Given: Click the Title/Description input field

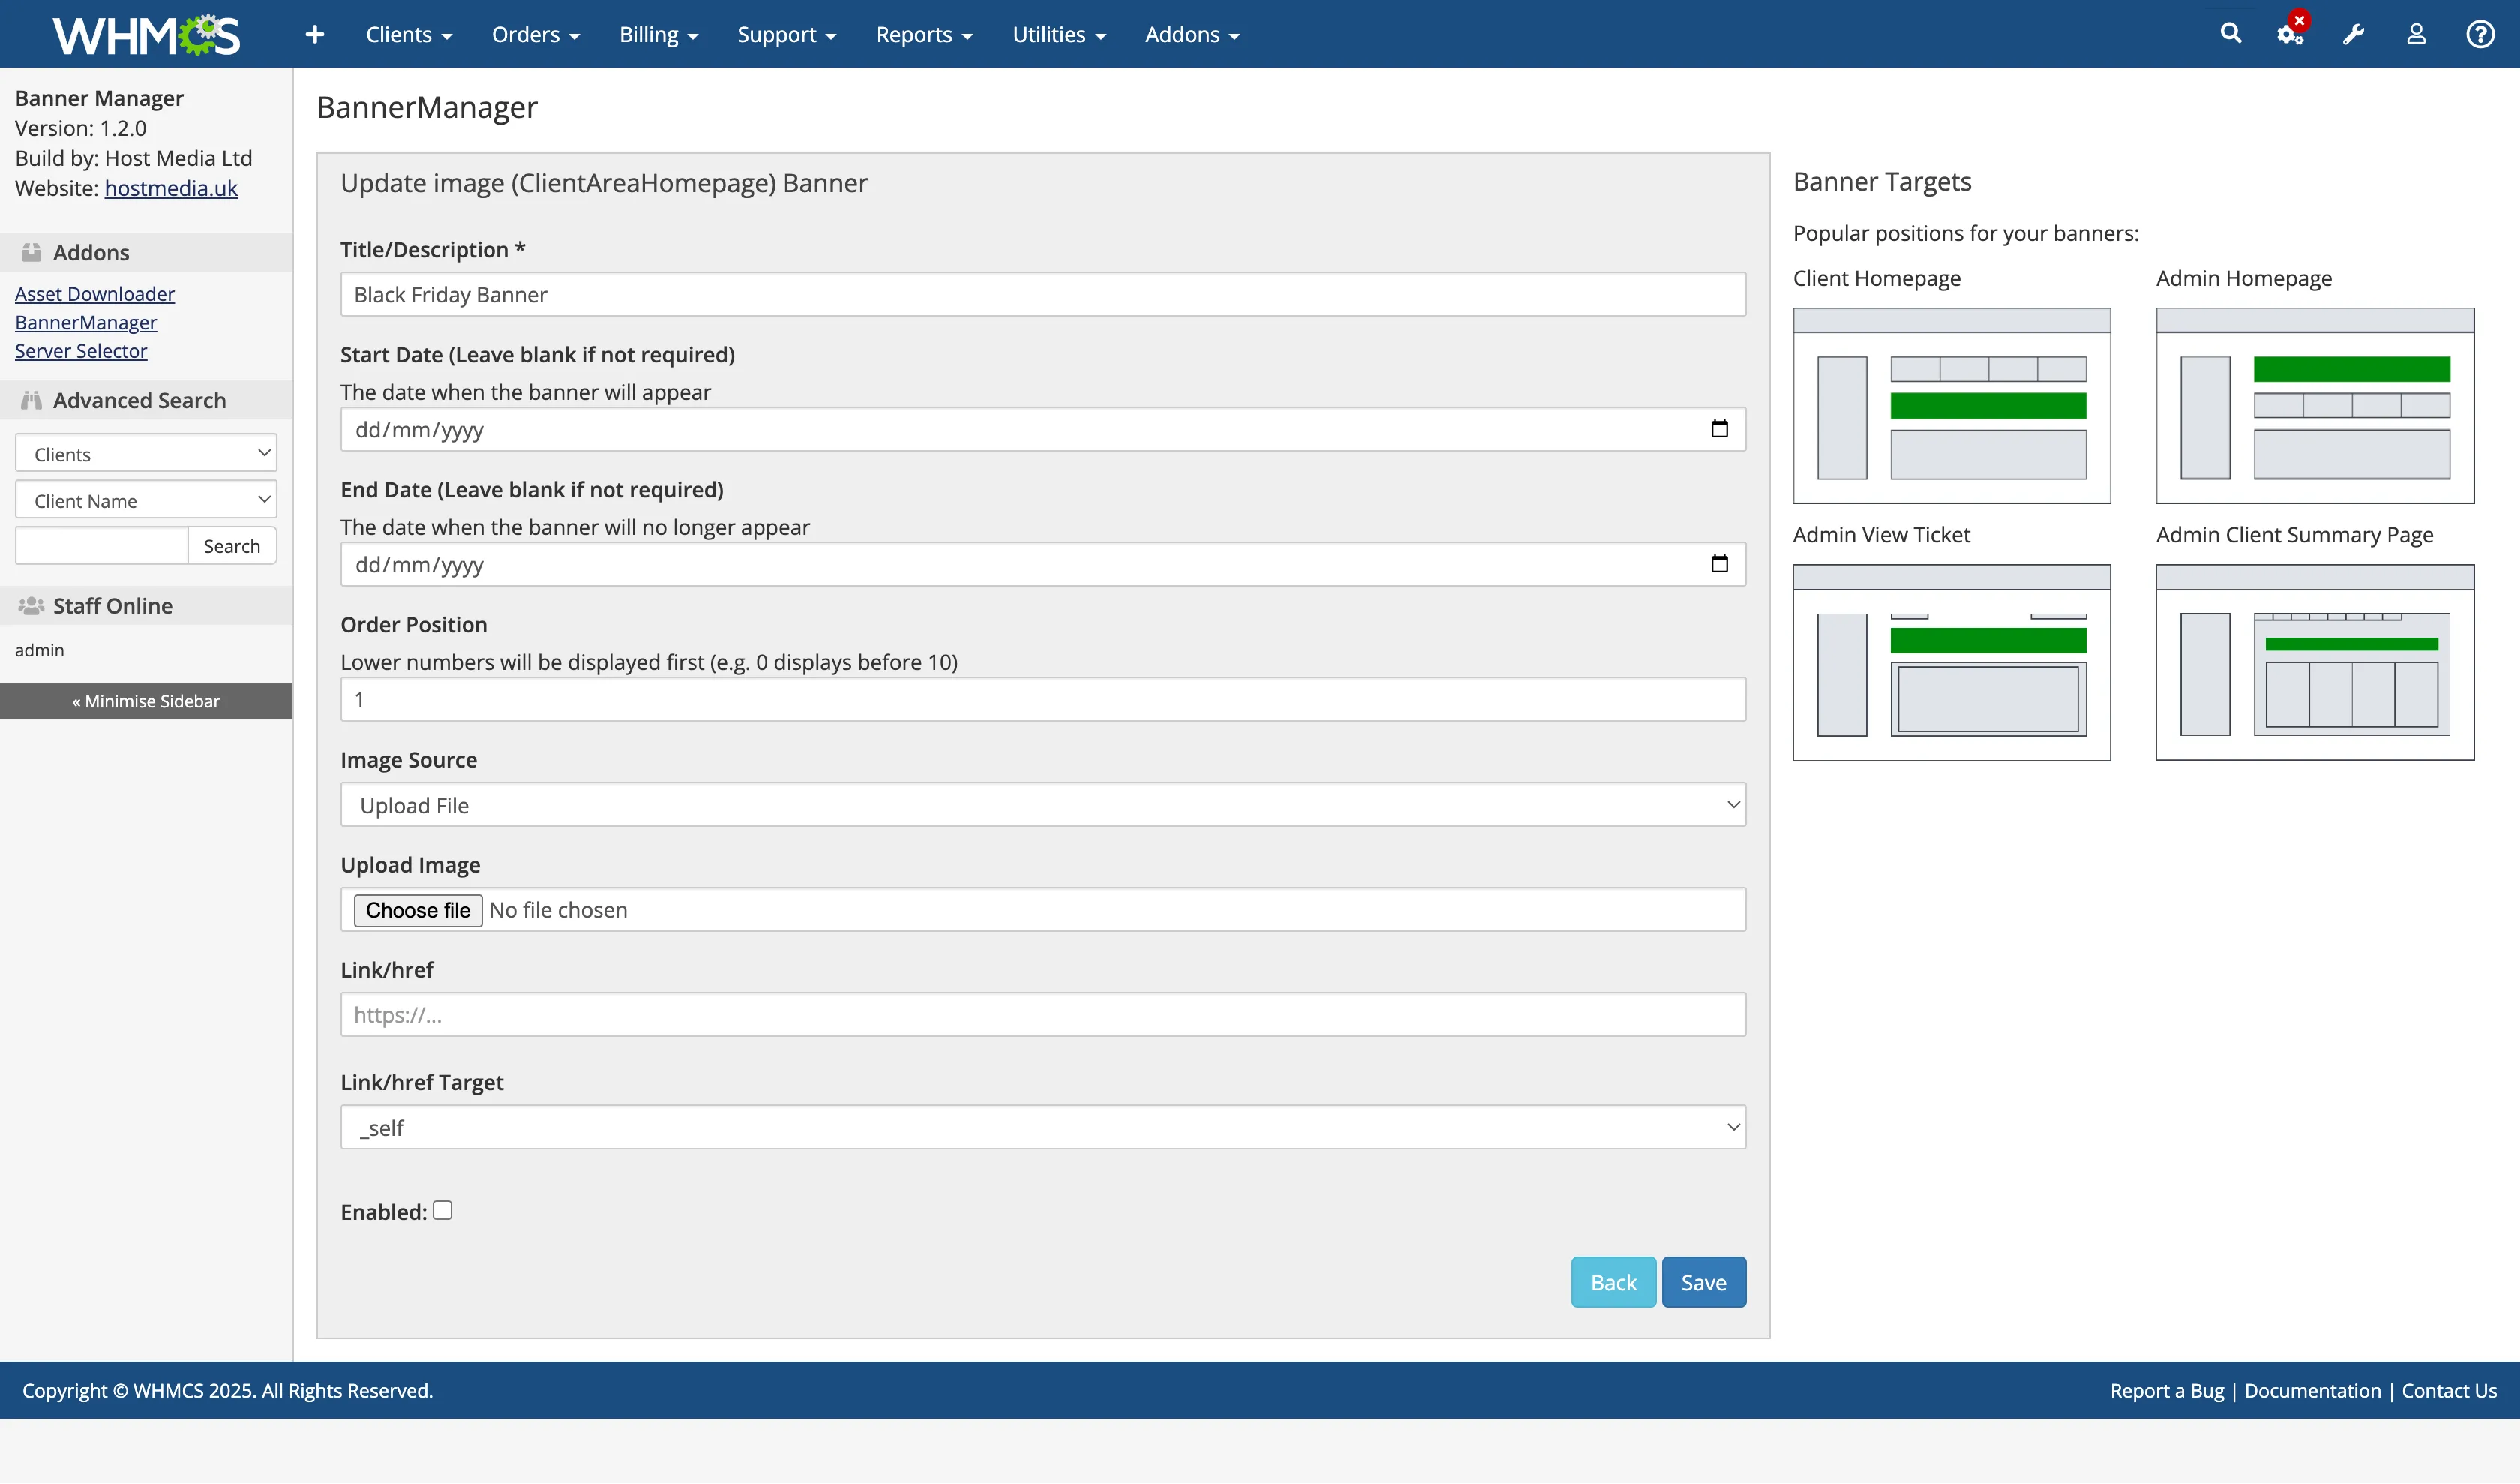Looking at the screenshot, I should point(1043,294).
